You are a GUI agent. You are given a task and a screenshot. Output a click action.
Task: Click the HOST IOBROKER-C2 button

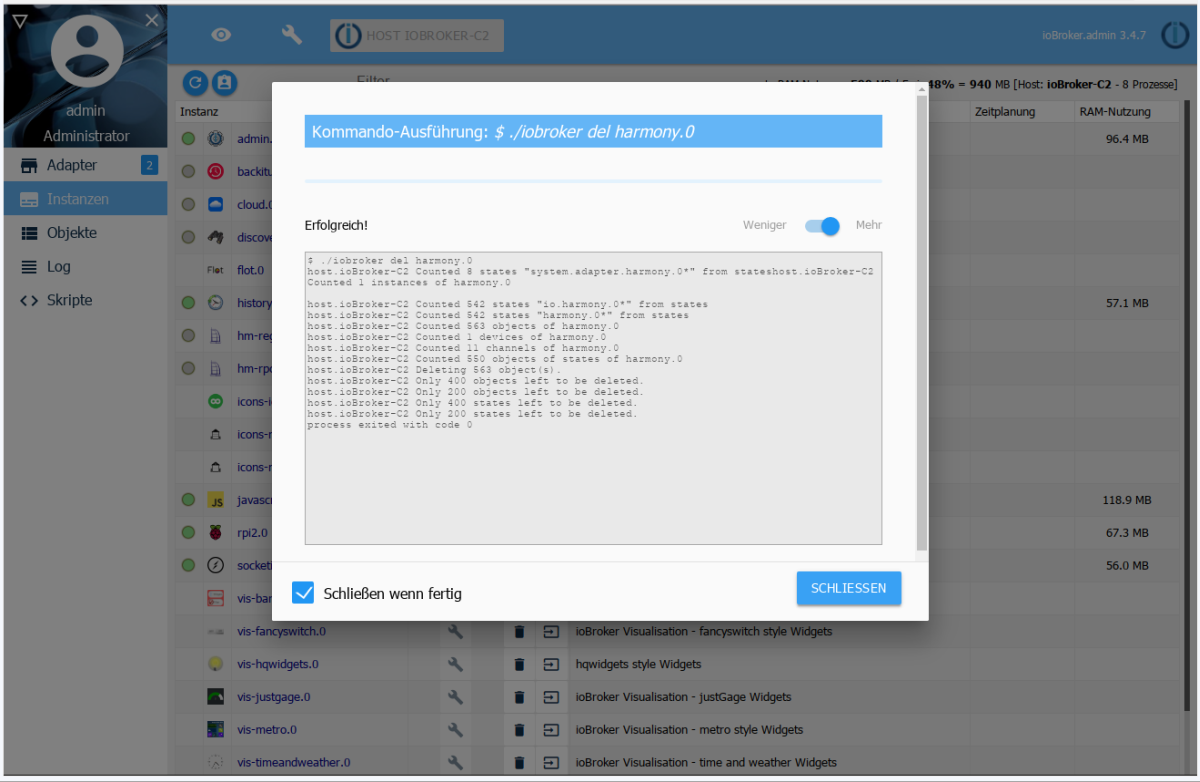coord(417,35)
